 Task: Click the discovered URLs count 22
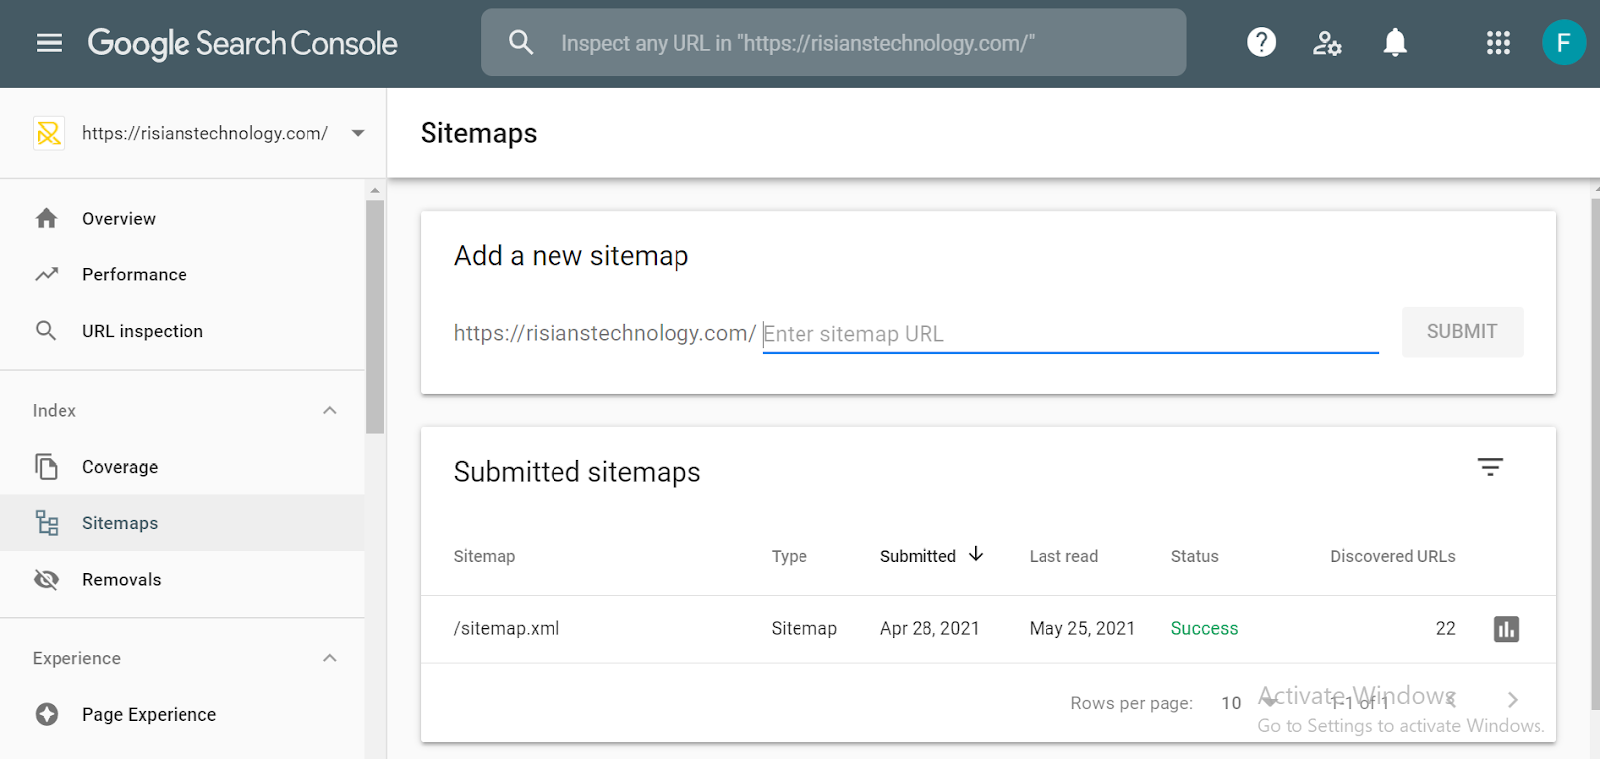1445,628
